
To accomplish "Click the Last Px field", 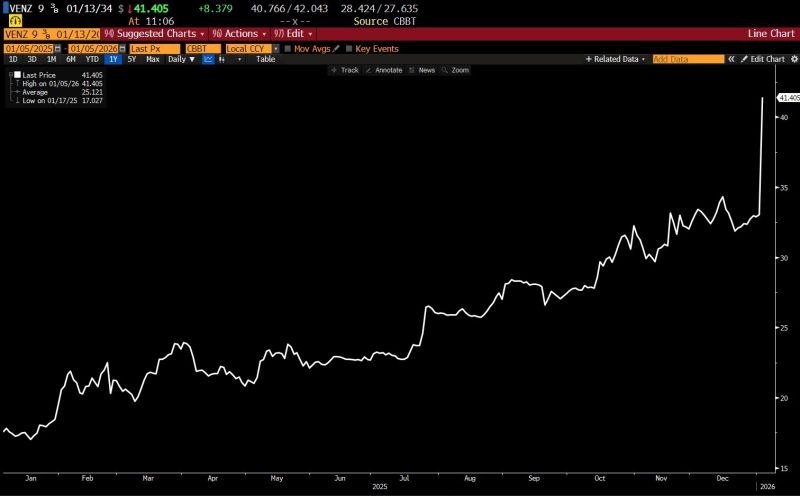I will 154,48.
